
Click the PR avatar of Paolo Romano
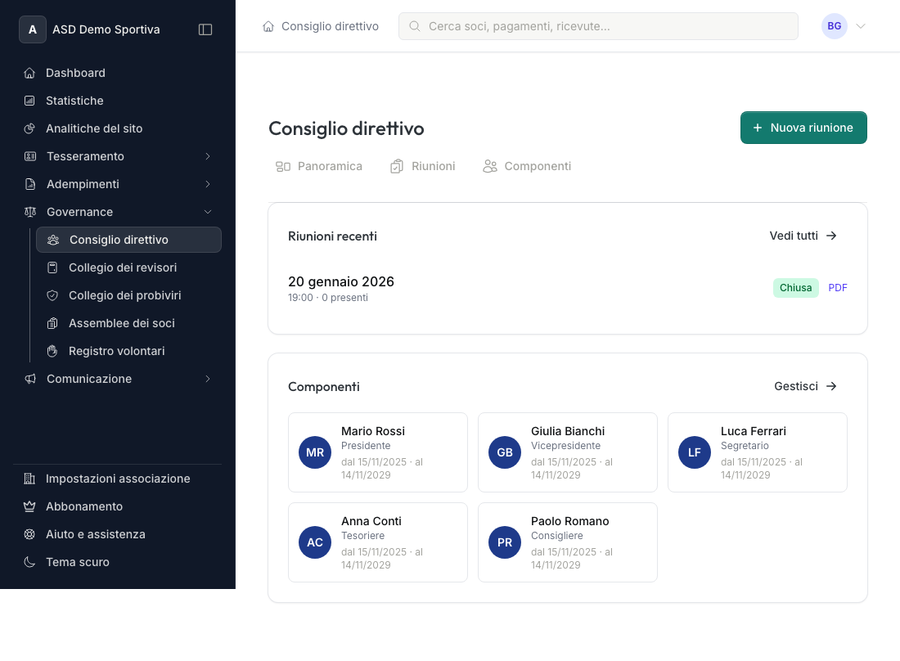[505, 542]
